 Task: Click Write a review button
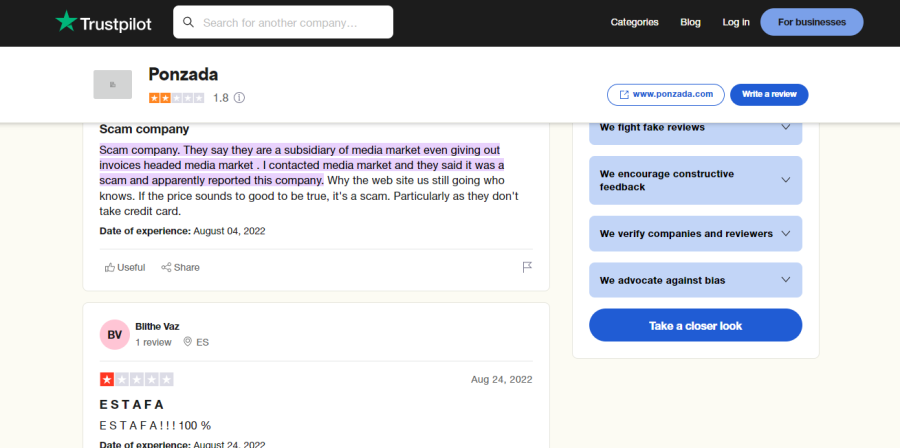[x=769, y=95]
